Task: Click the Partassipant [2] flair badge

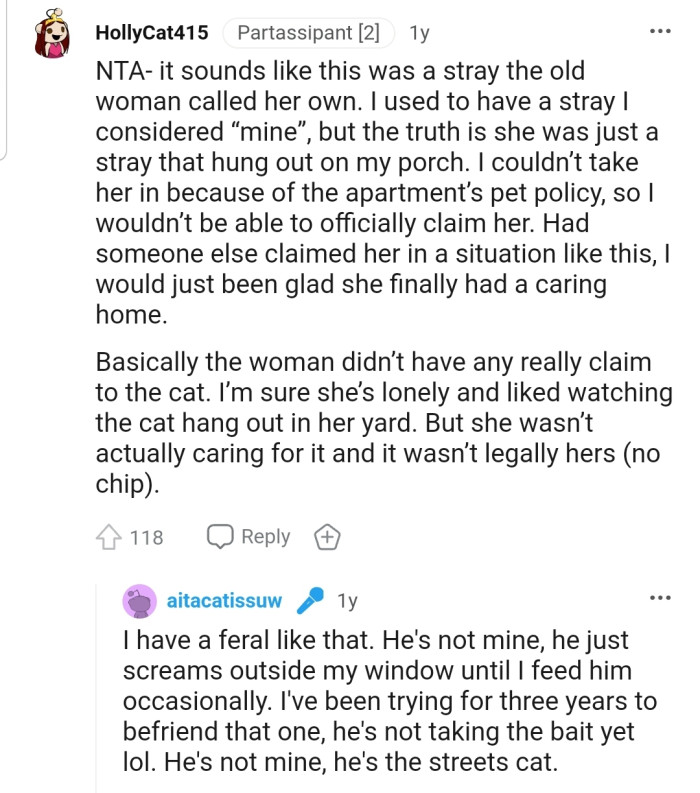Action: (308, 33)
